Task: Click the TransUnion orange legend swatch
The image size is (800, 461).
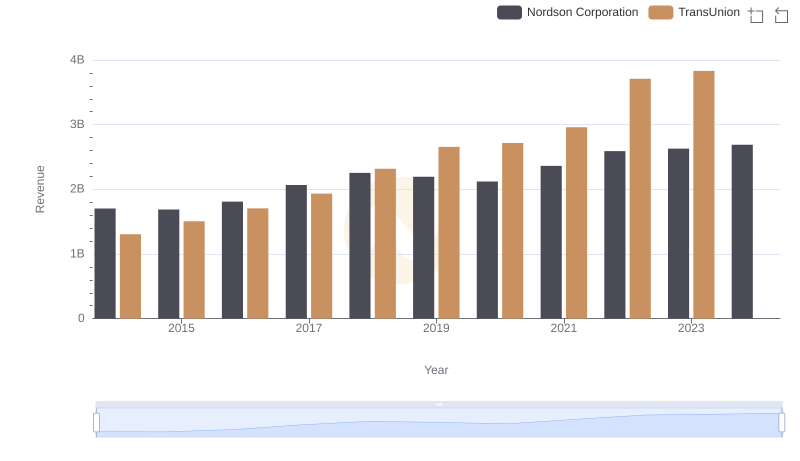Action: (661, 12)
